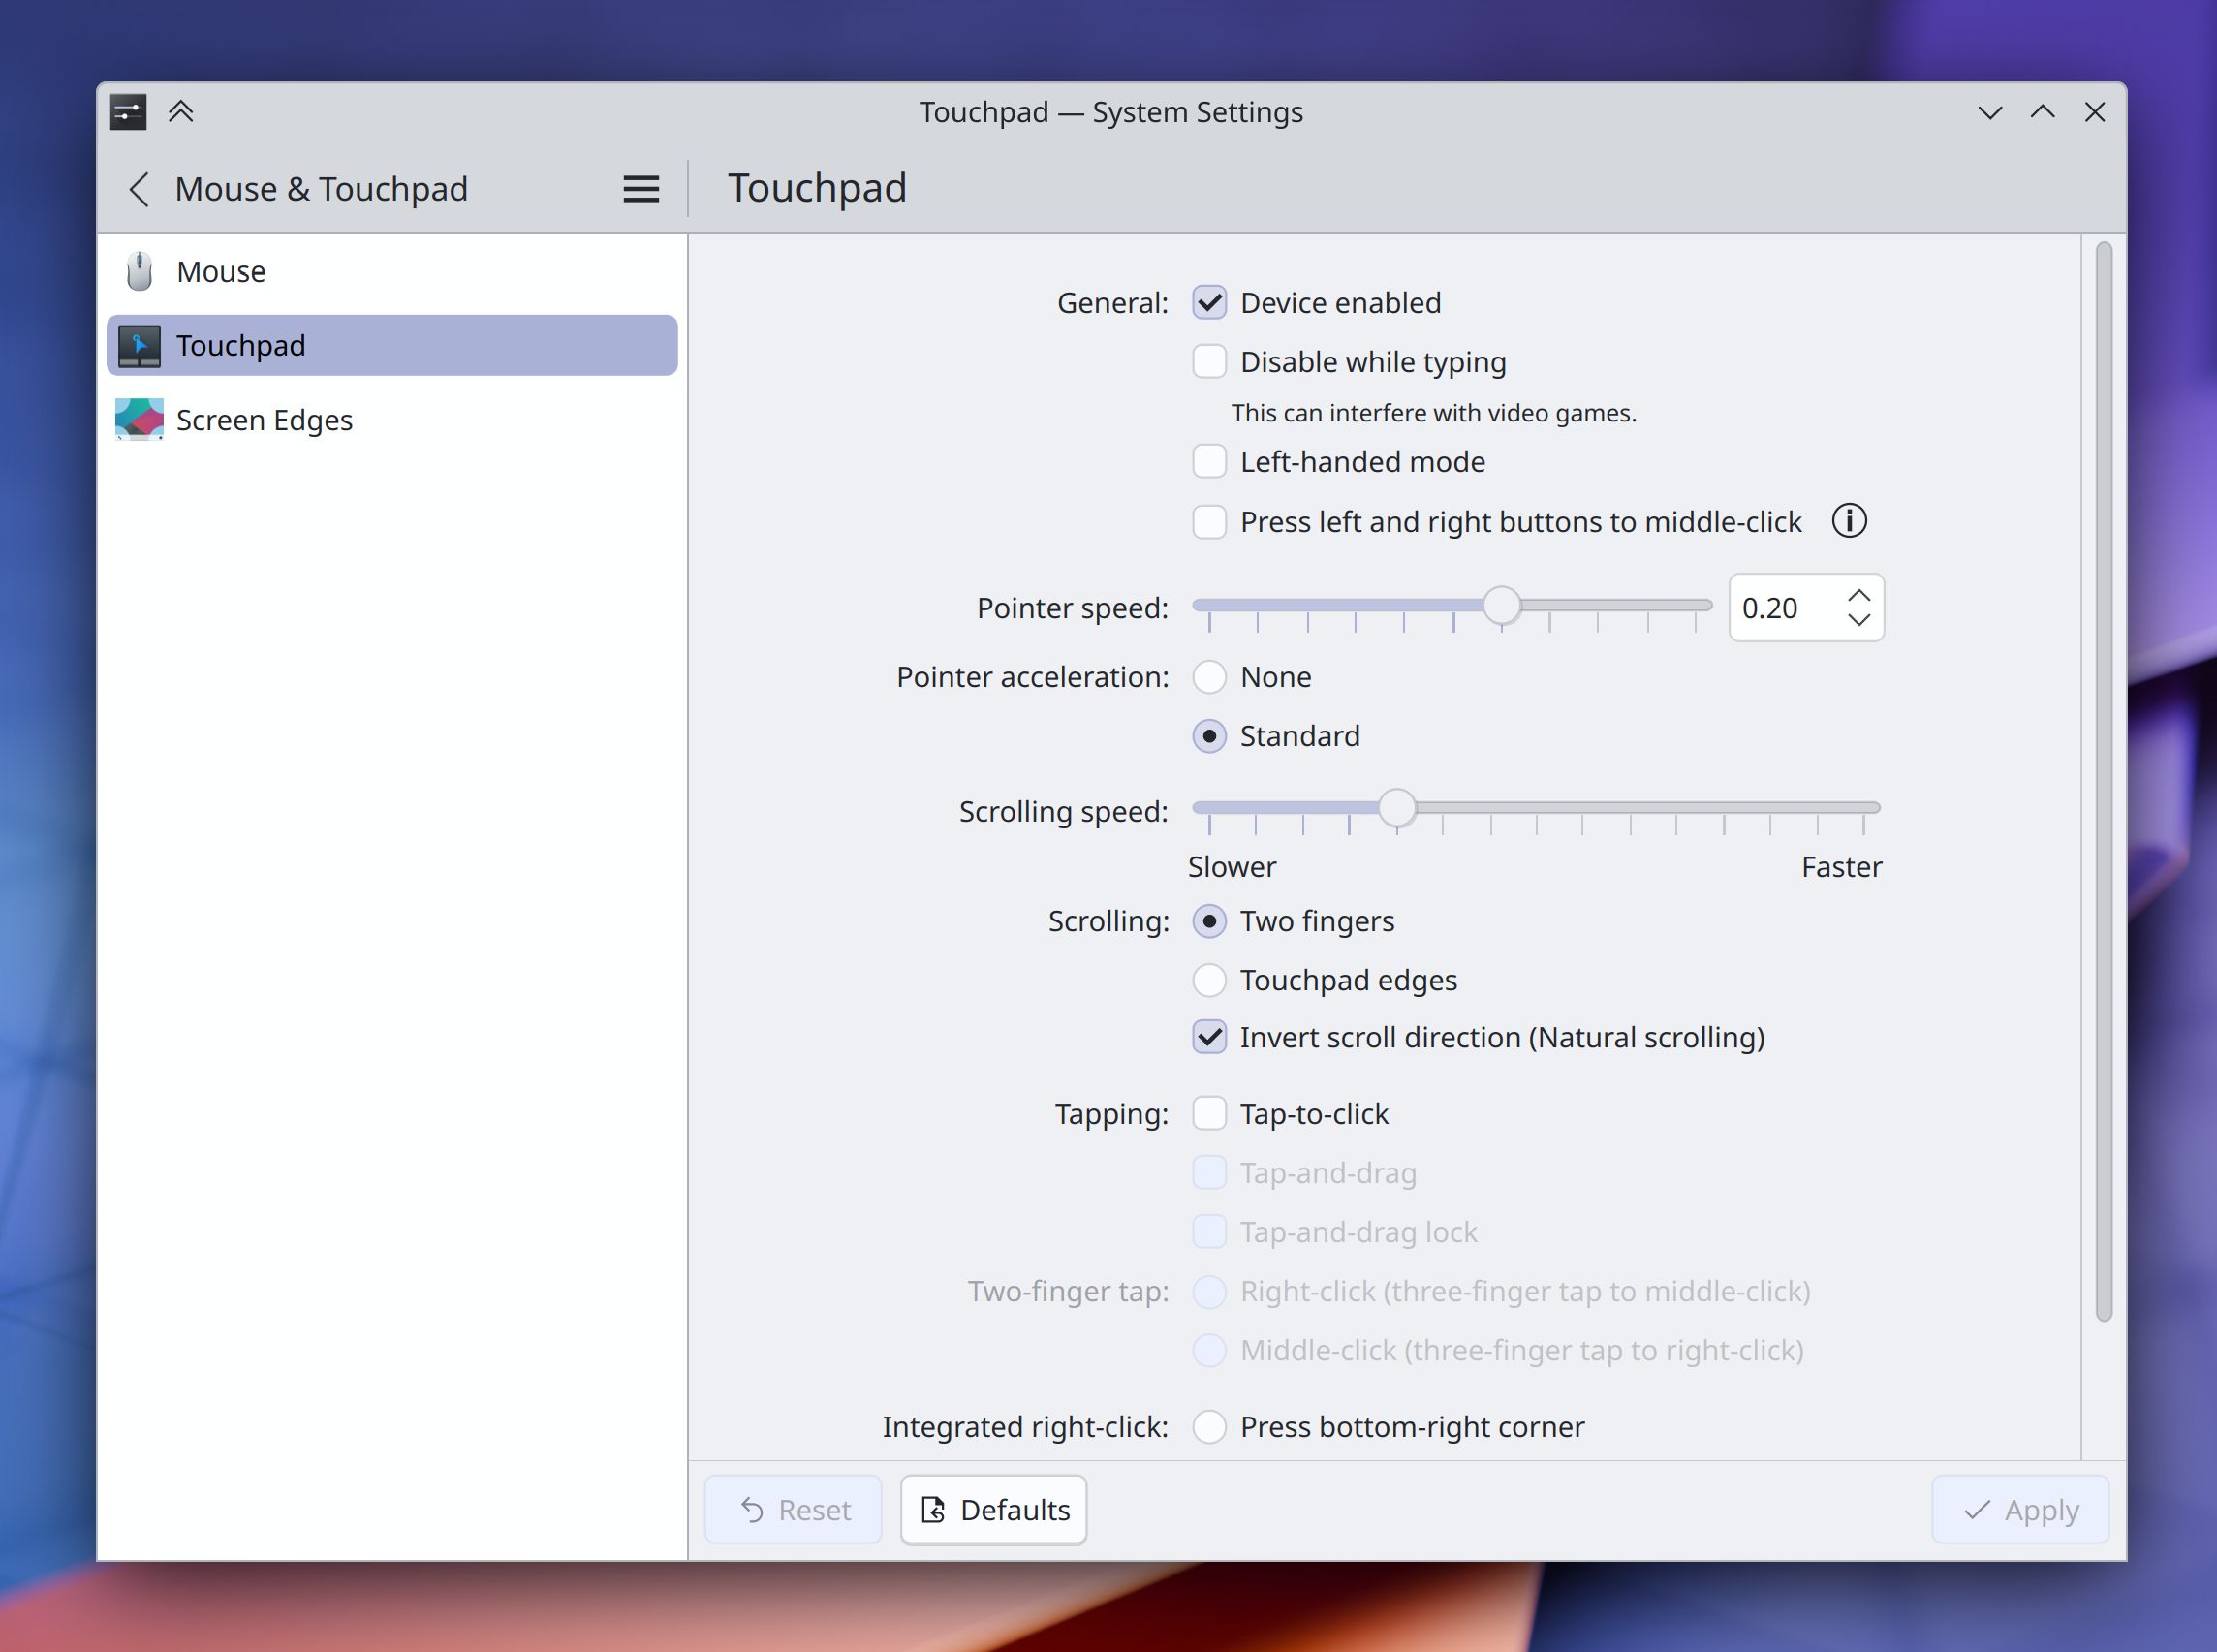This screenshot has width=2217, height=1652.
Task: Click the keep-above double chevron icon in the title bar
Action: [181, 112]
